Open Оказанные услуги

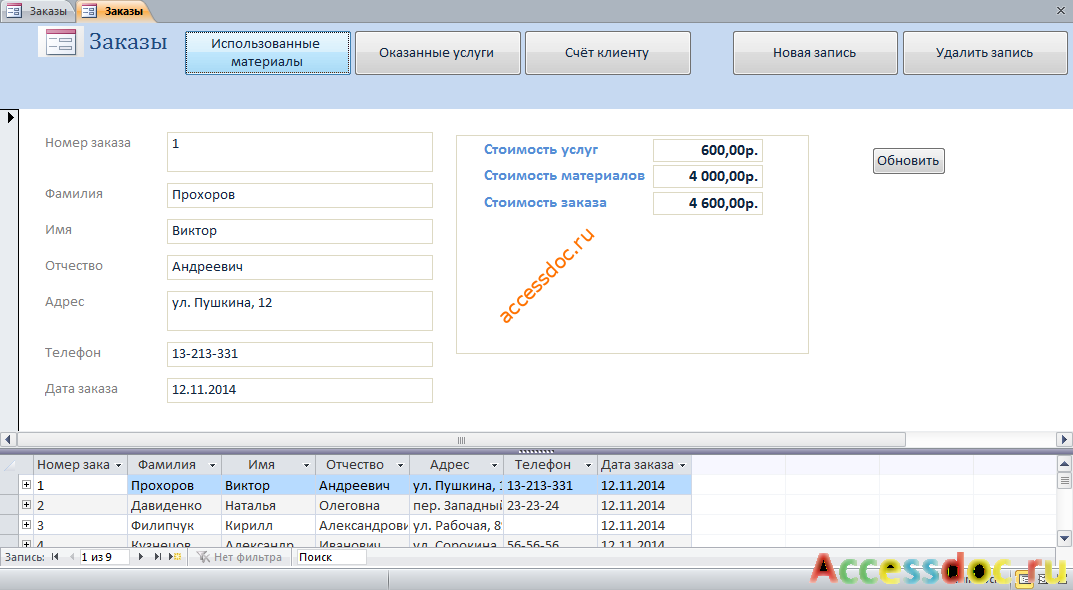point(437,53)
